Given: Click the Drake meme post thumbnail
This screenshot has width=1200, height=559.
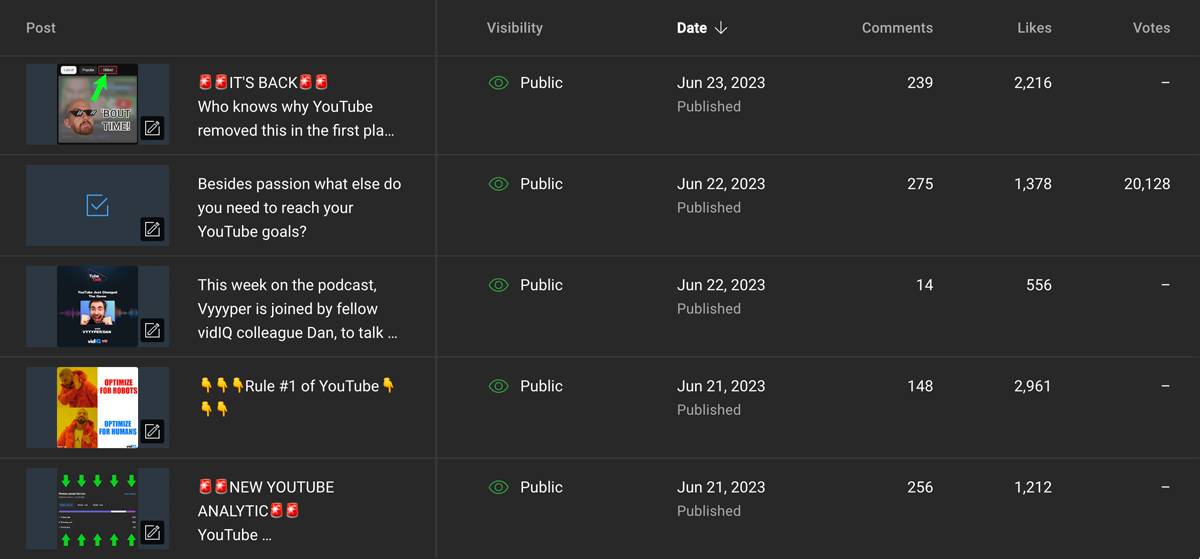Looking at the screenshot, I should (97, 407).
